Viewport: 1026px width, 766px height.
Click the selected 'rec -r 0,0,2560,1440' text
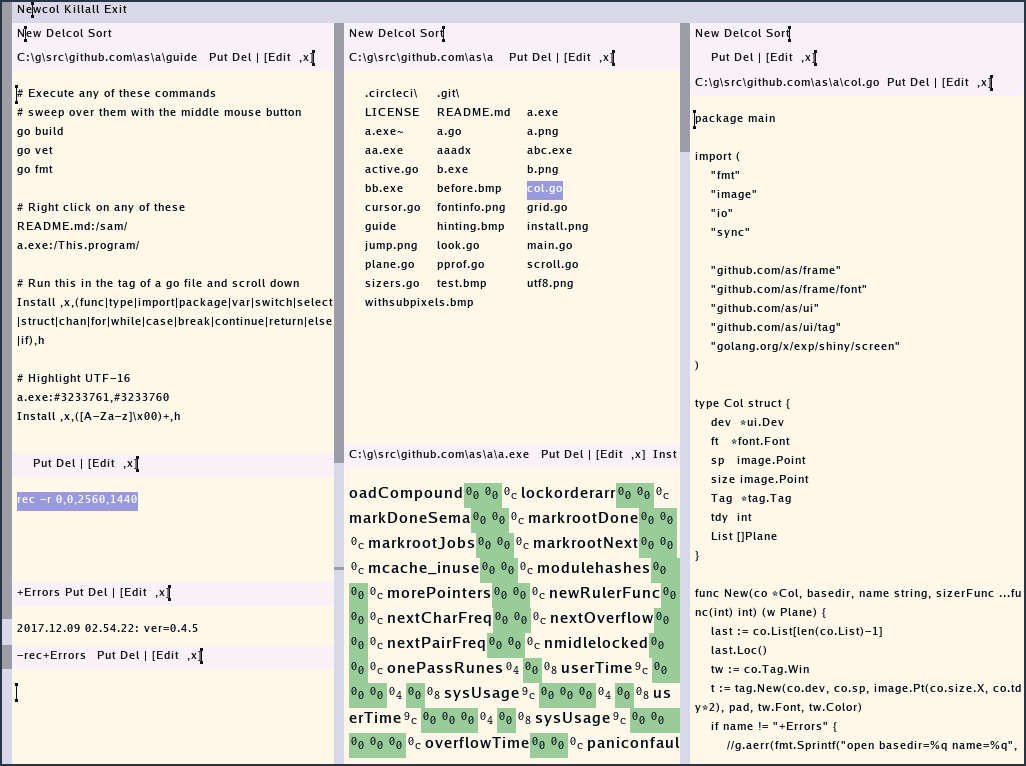tap(77, 500)
